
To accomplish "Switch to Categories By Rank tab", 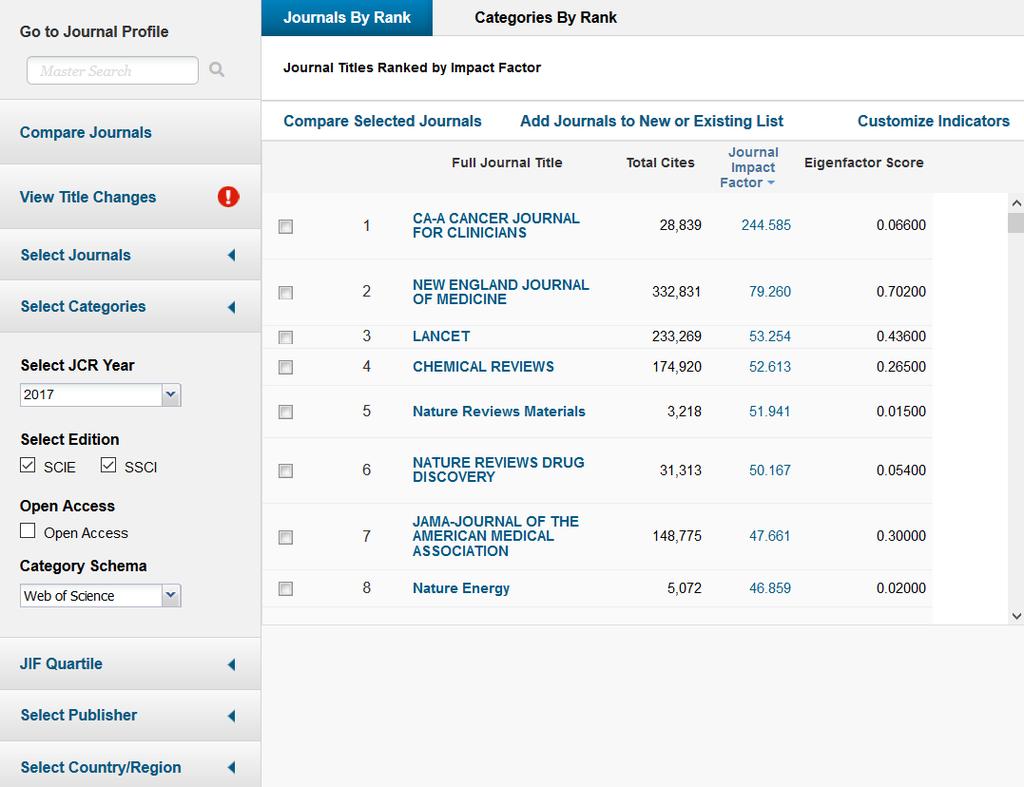I will tap(545, 18).
